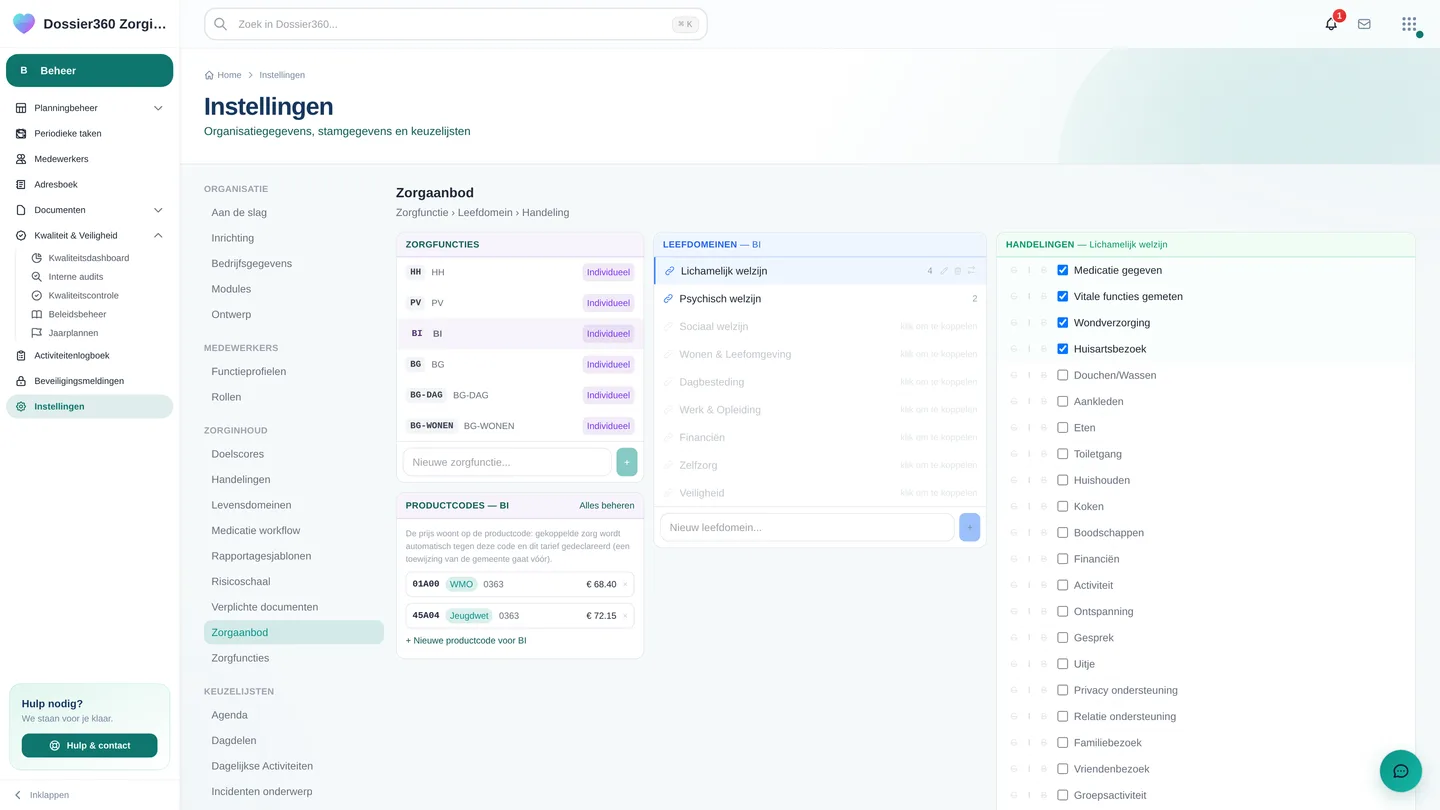The height and width of the screenshot is (810, 1440).
Task: Open Bedrijfsgegevens settings page
Action: pyautogui.click(x=294, y=264)
